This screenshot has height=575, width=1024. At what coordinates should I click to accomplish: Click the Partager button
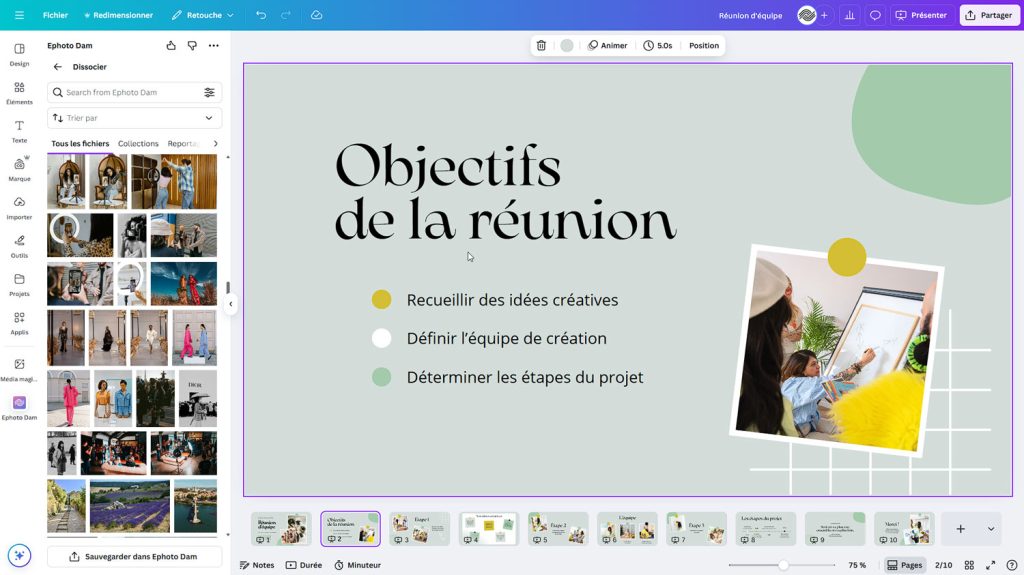pos(987,16)
